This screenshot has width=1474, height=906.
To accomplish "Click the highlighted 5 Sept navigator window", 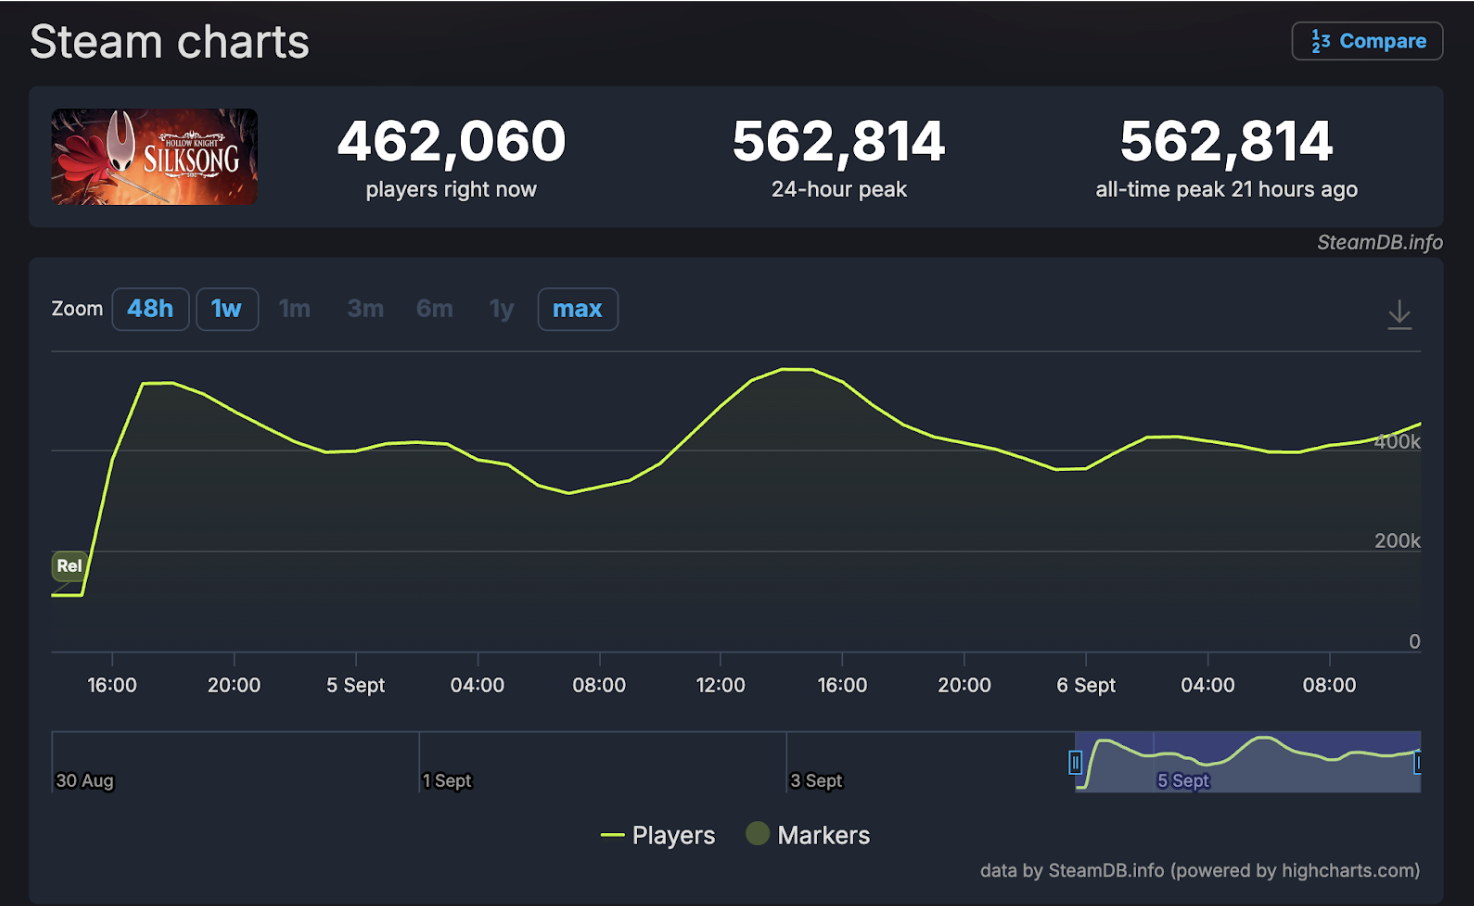I will point(1246,763).
